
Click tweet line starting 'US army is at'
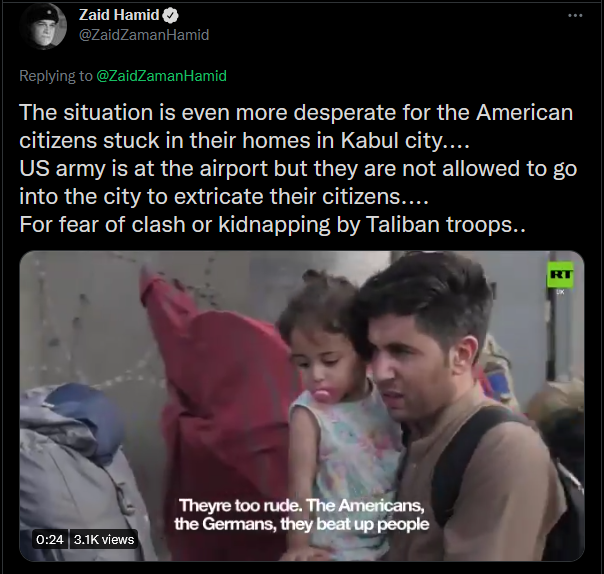point(298,169)
